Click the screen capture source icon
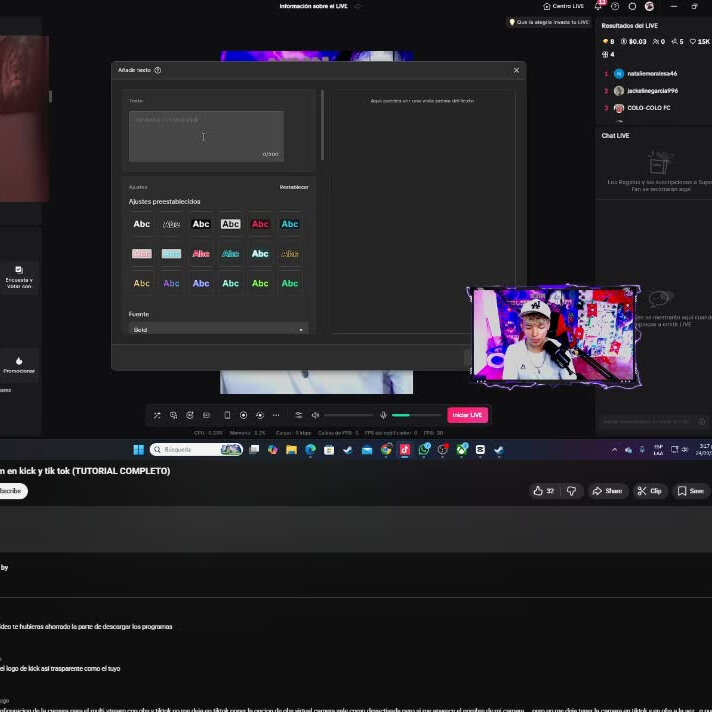This screenshot has height=712, width=712. (x=173, y=415)
